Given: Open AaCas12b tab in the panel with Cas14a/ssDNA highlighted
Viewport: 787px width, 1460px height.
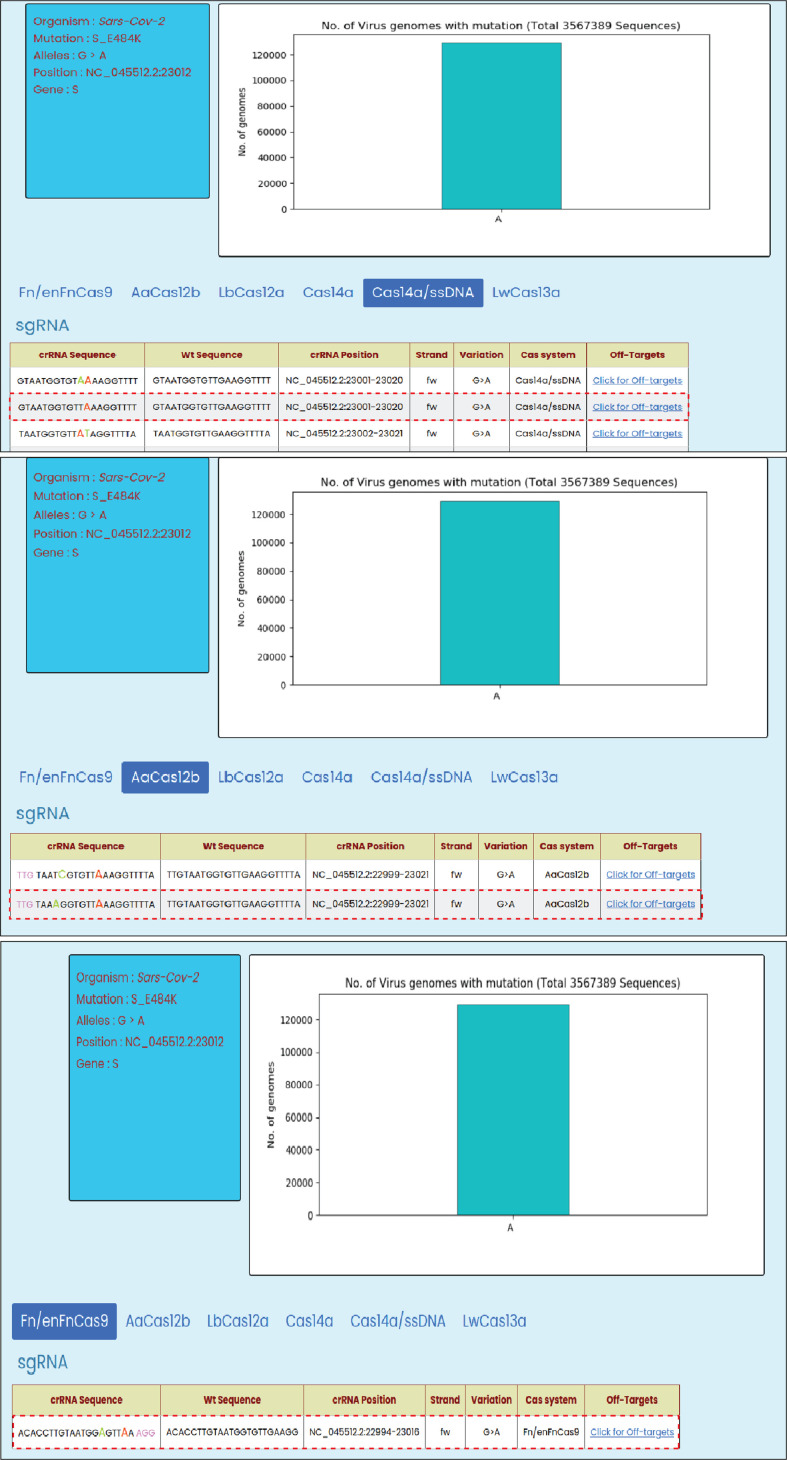Looking at the screenshot, I should (x=166, y=293).
